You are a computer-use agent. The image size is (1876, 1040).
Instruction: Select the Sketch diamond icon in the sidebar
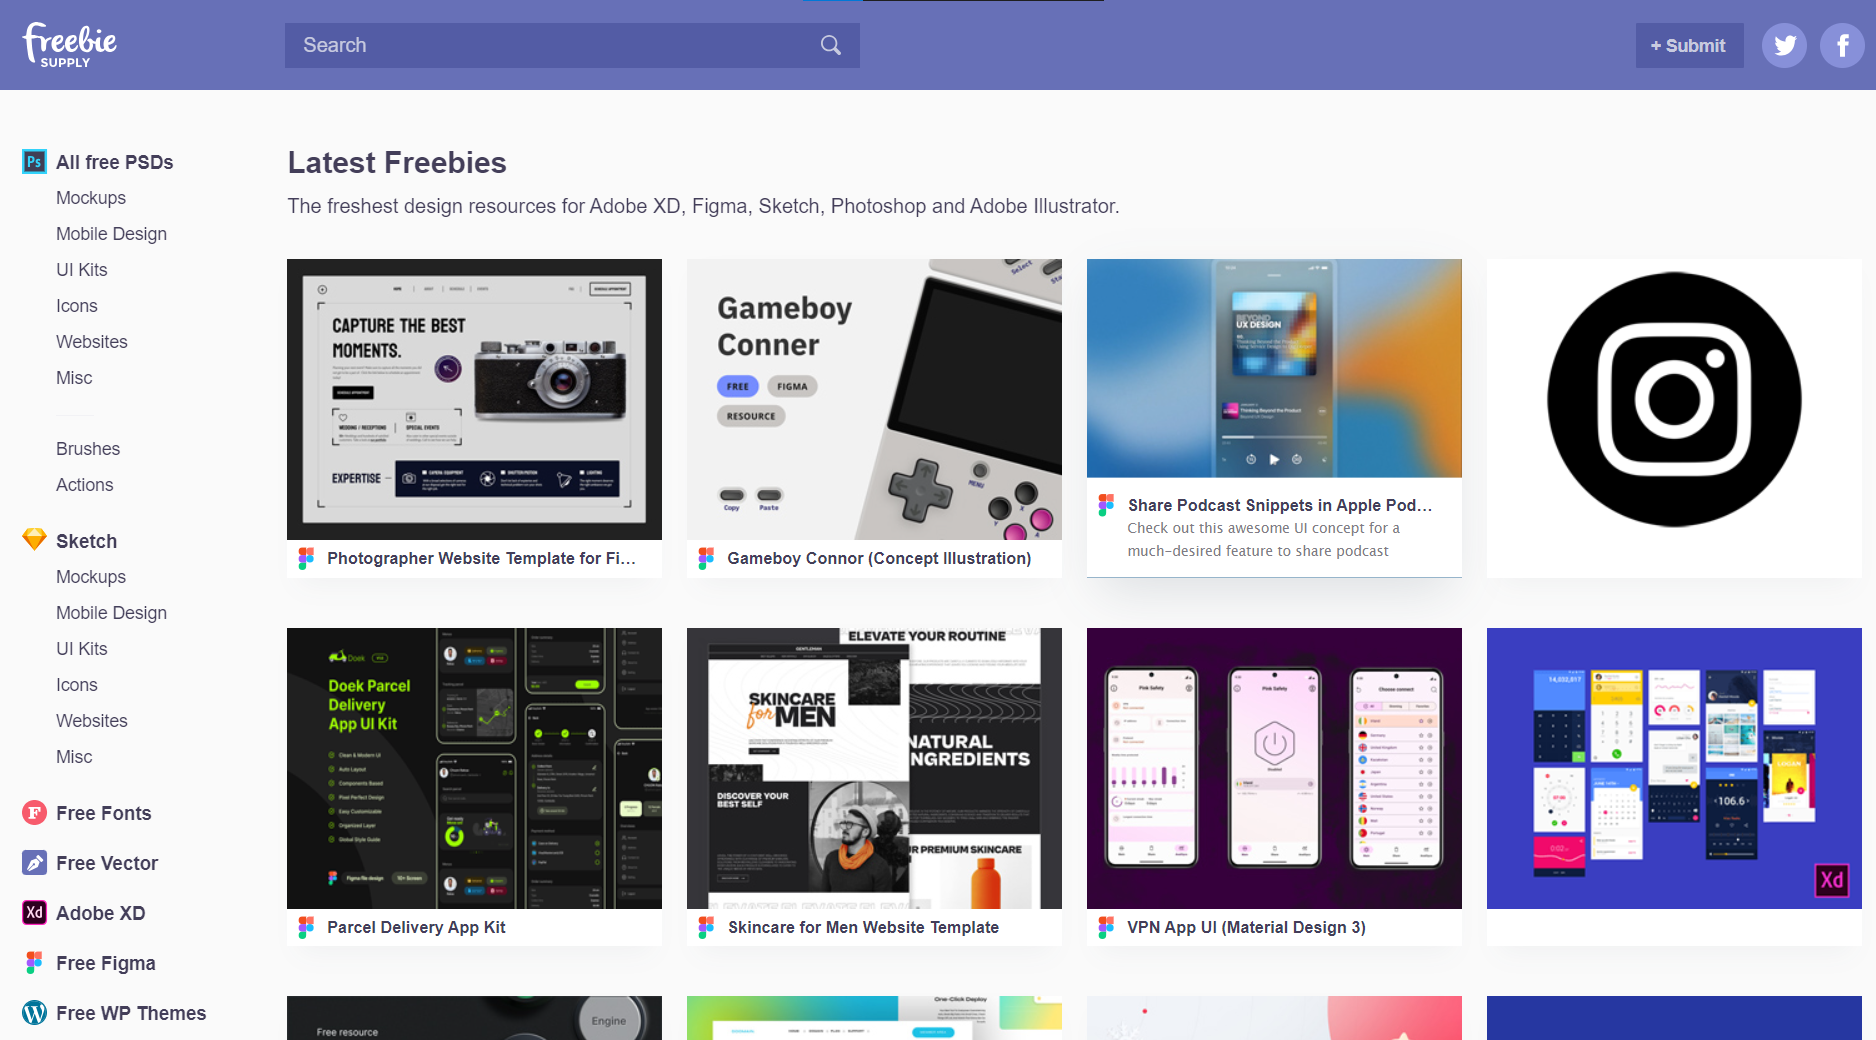(34, 539)
